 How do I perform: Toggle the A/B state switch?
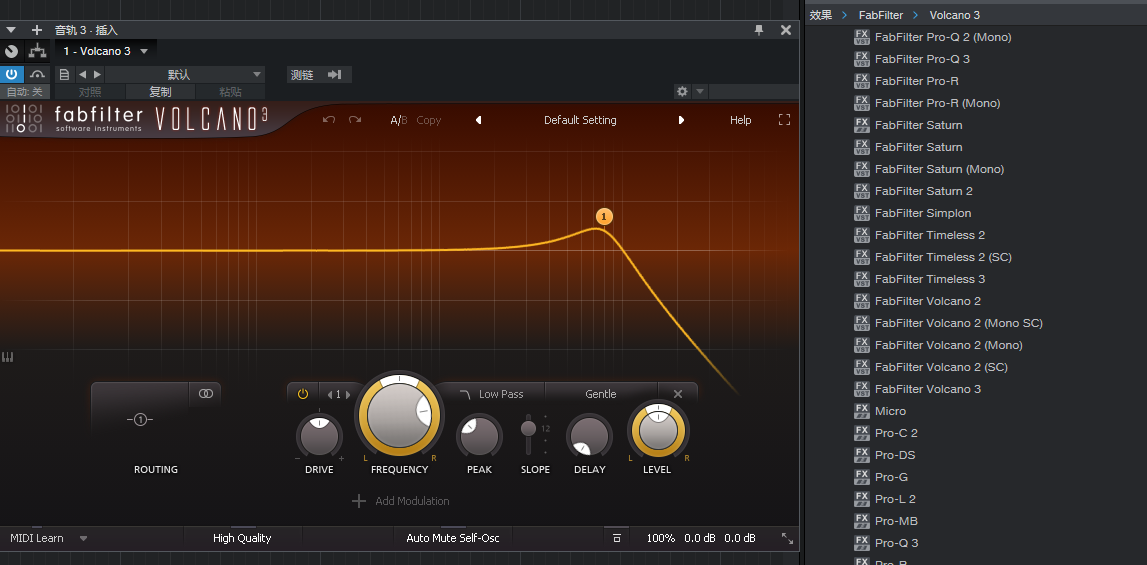pos(399,120)
